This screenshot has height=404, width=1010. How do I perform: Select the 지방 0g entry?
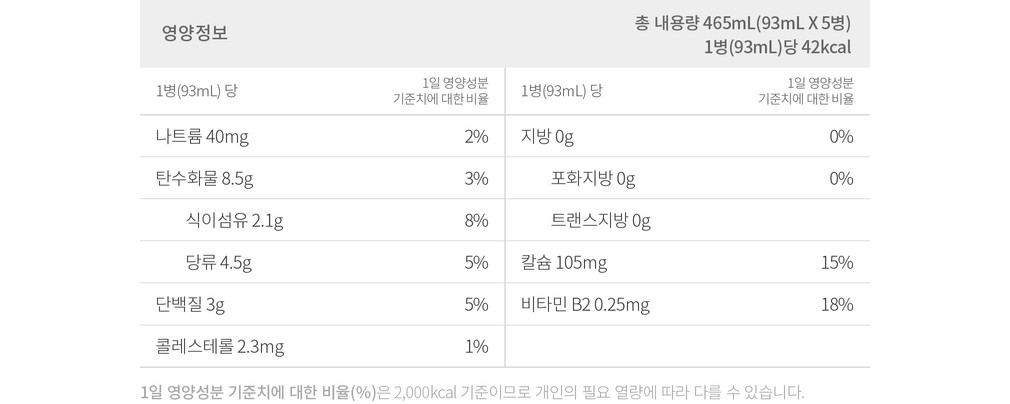point(548,137)
